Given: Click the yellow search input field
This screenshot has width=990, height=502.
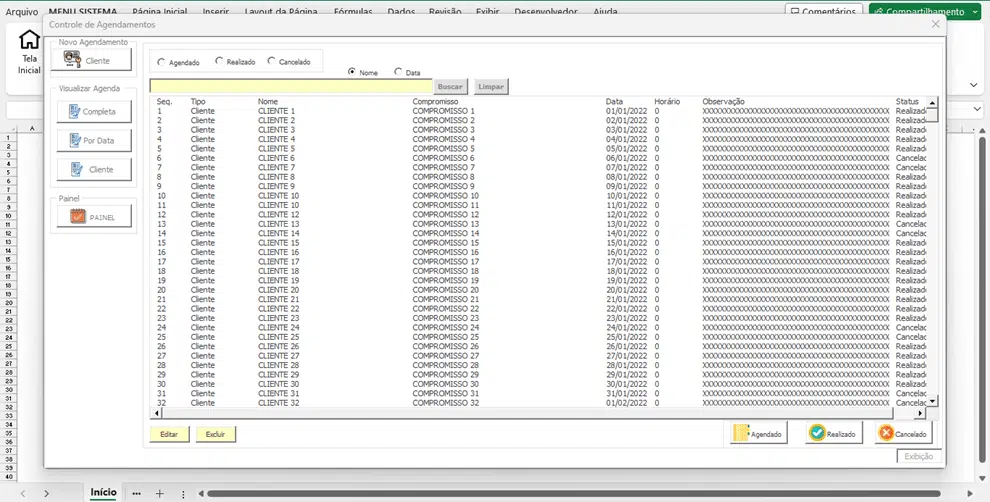Looking at the screenshot, I should (x=290, y=87).
